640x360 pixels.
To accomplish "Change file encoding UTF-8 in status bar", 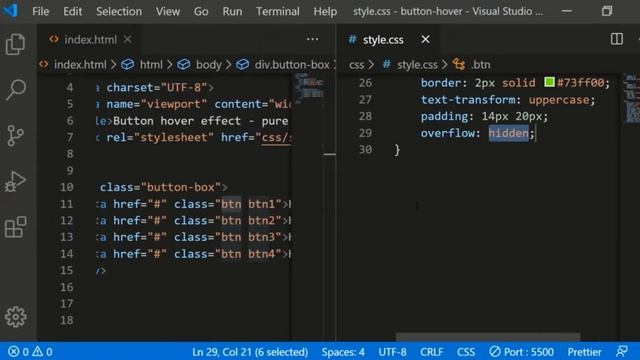I will (392, 351).
